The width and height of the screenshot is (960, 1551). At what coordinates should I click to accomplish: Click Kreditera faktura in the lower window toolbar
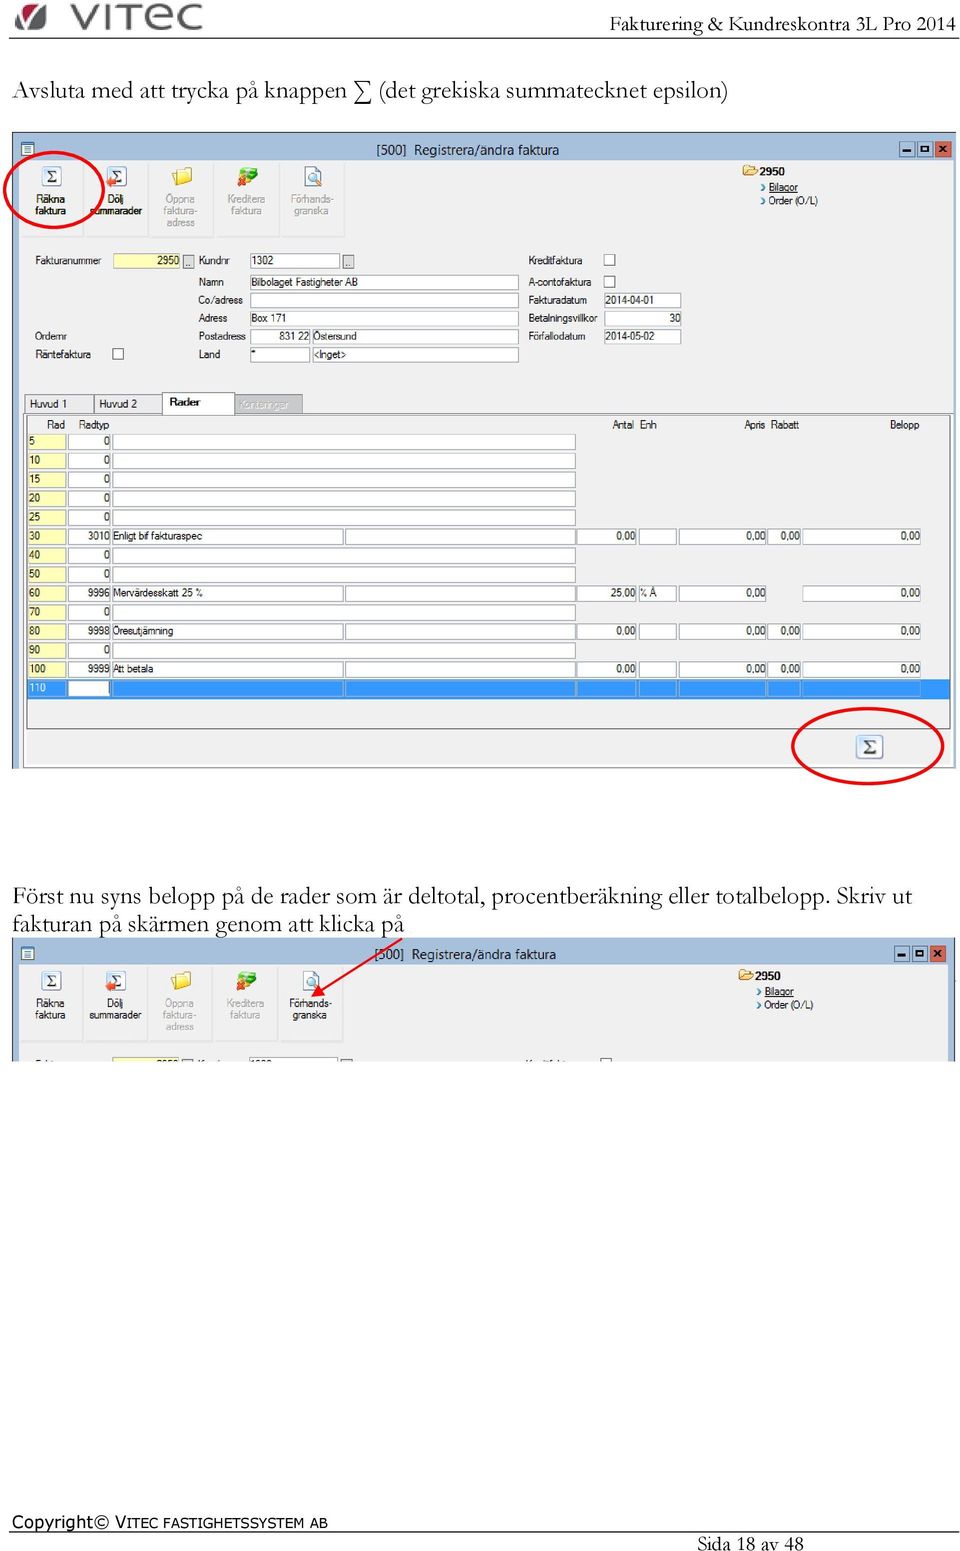point(245,995)
